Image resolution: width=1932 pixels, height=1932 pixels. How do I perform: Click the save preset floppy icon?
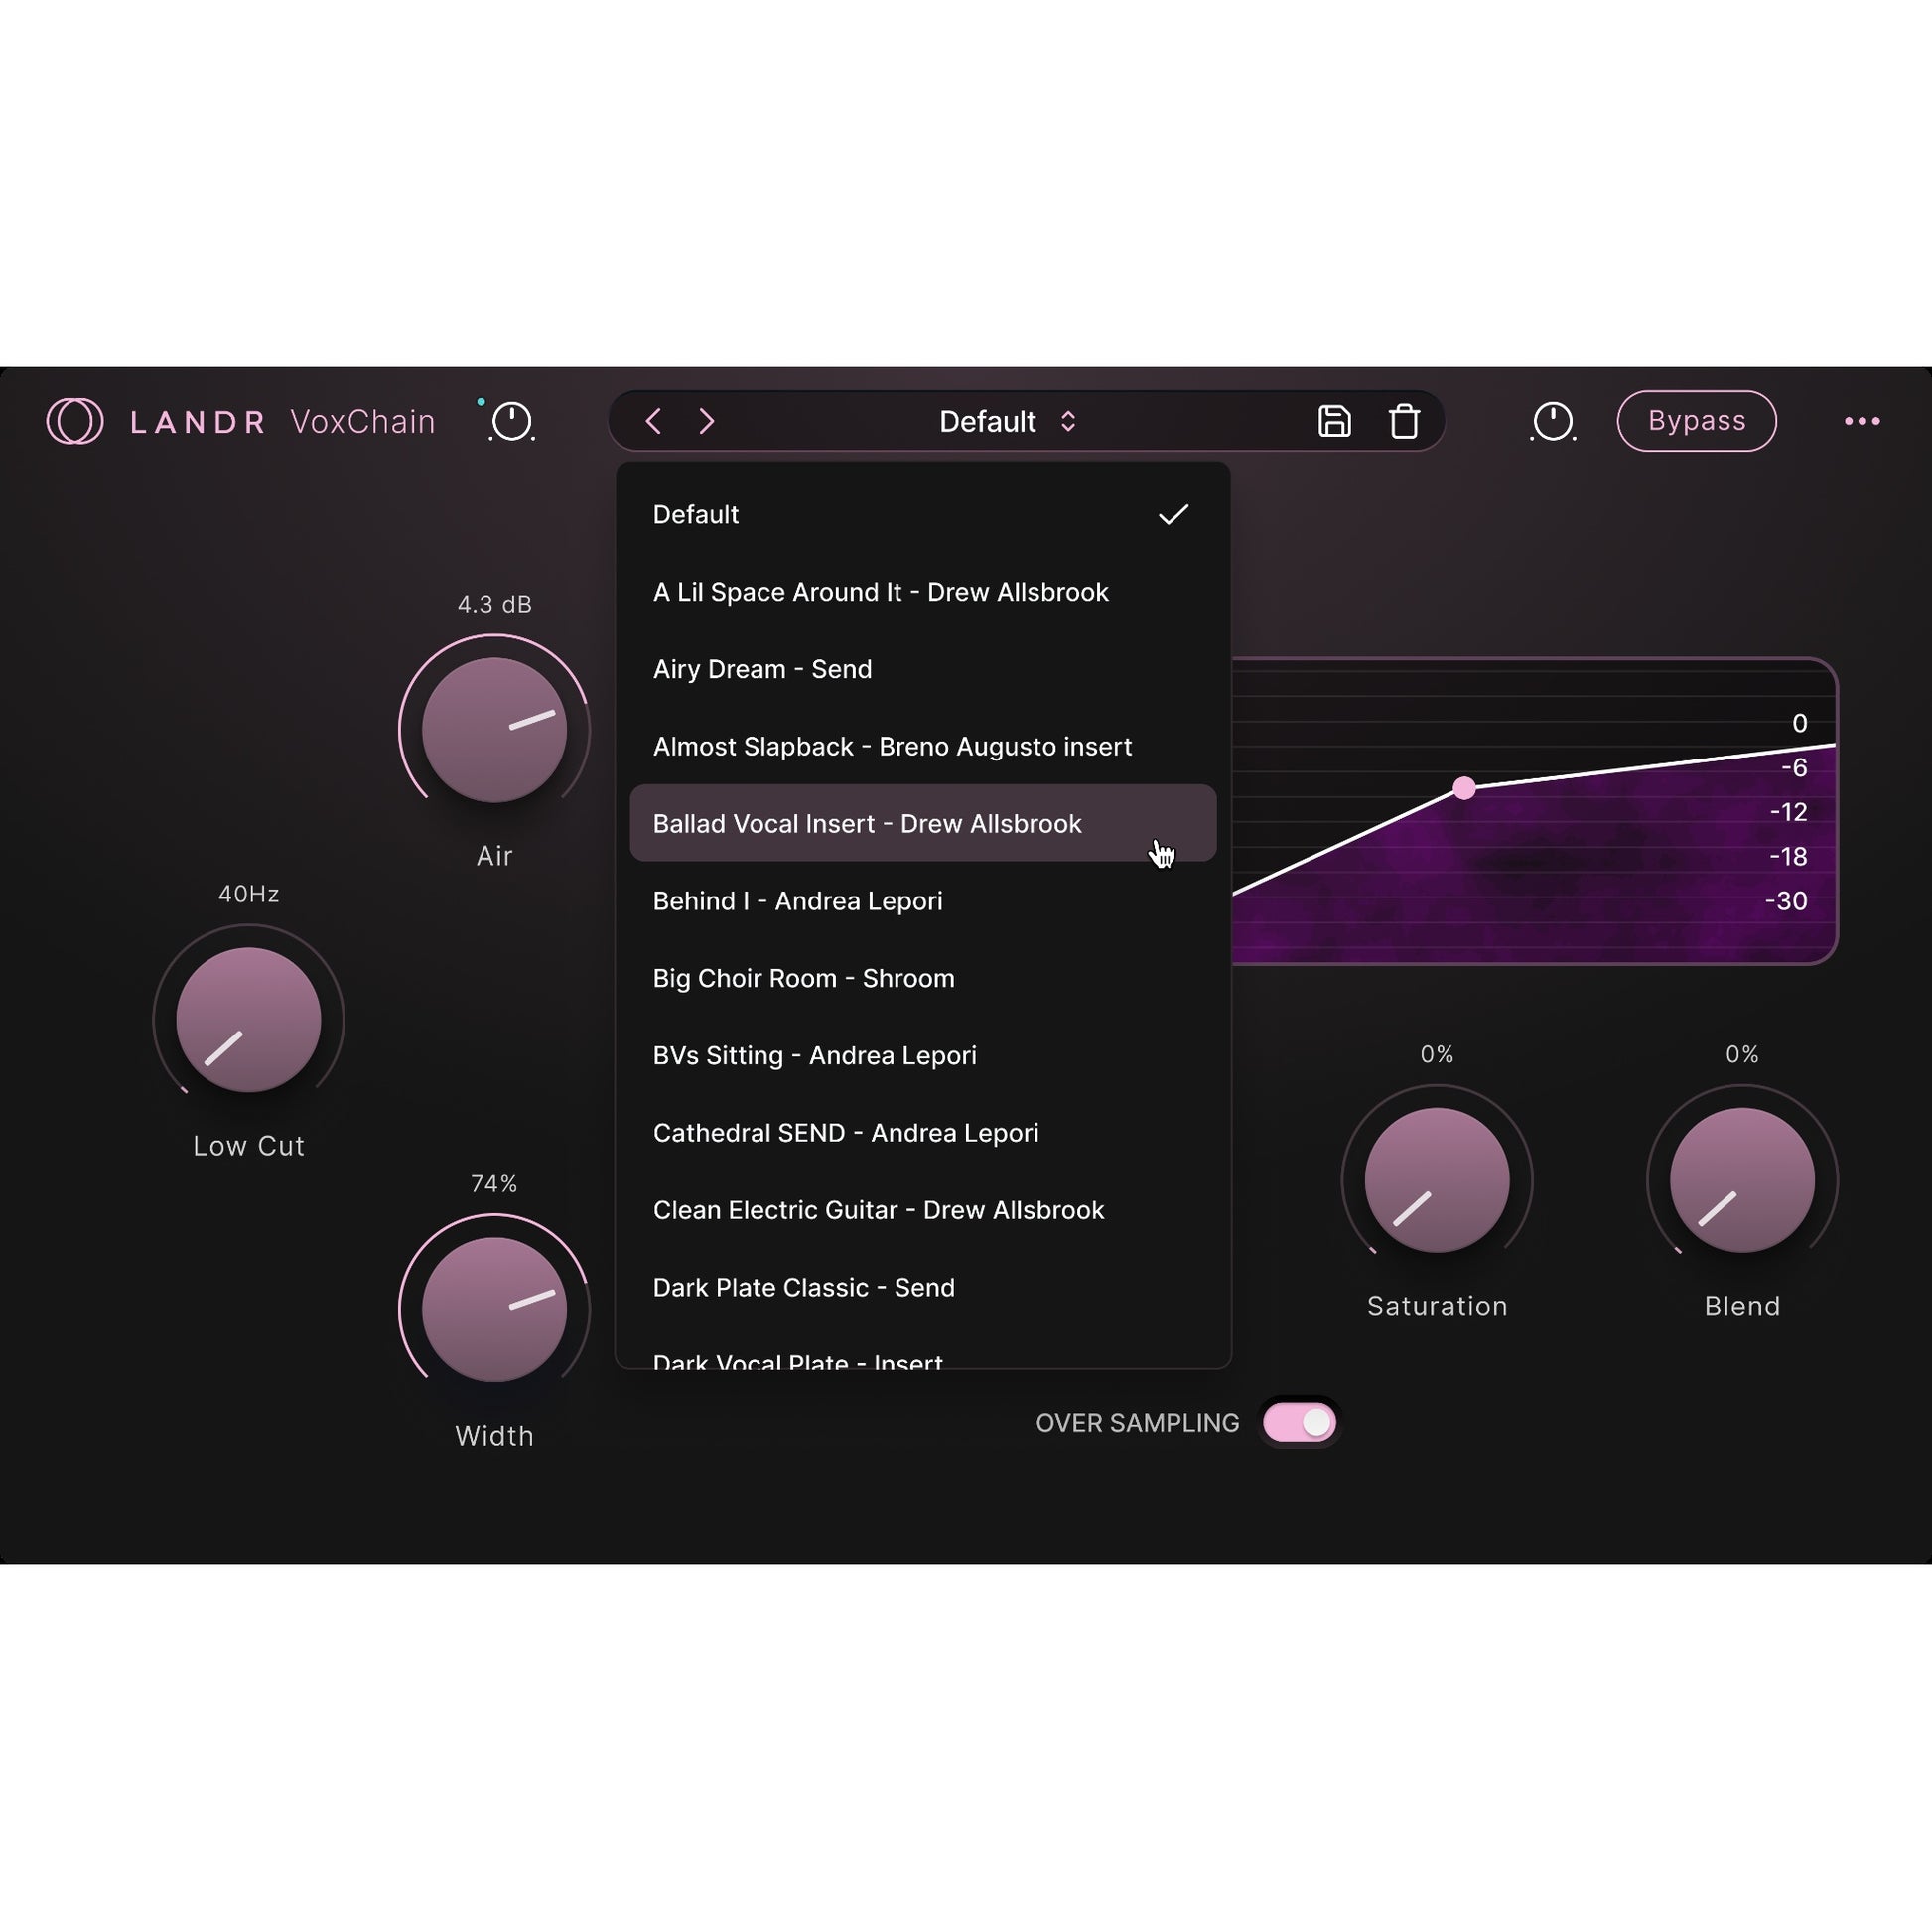pyautogui.click(x=1334, y=421)
